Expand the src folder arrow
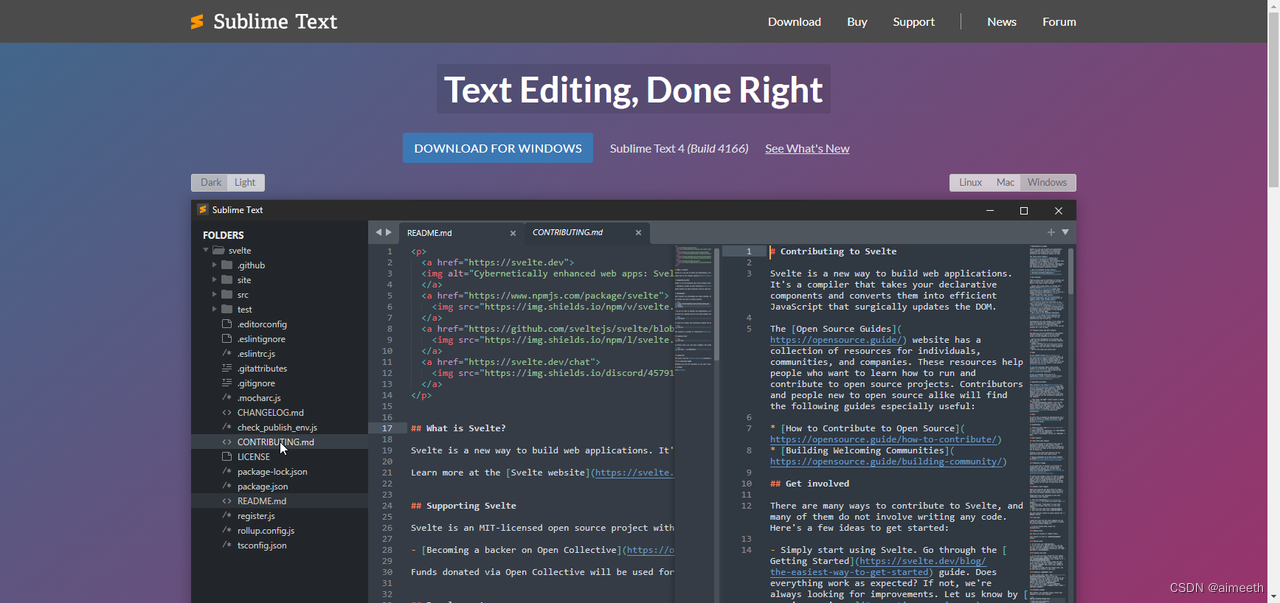The image size is (1280, 603). tap(214, 295)
